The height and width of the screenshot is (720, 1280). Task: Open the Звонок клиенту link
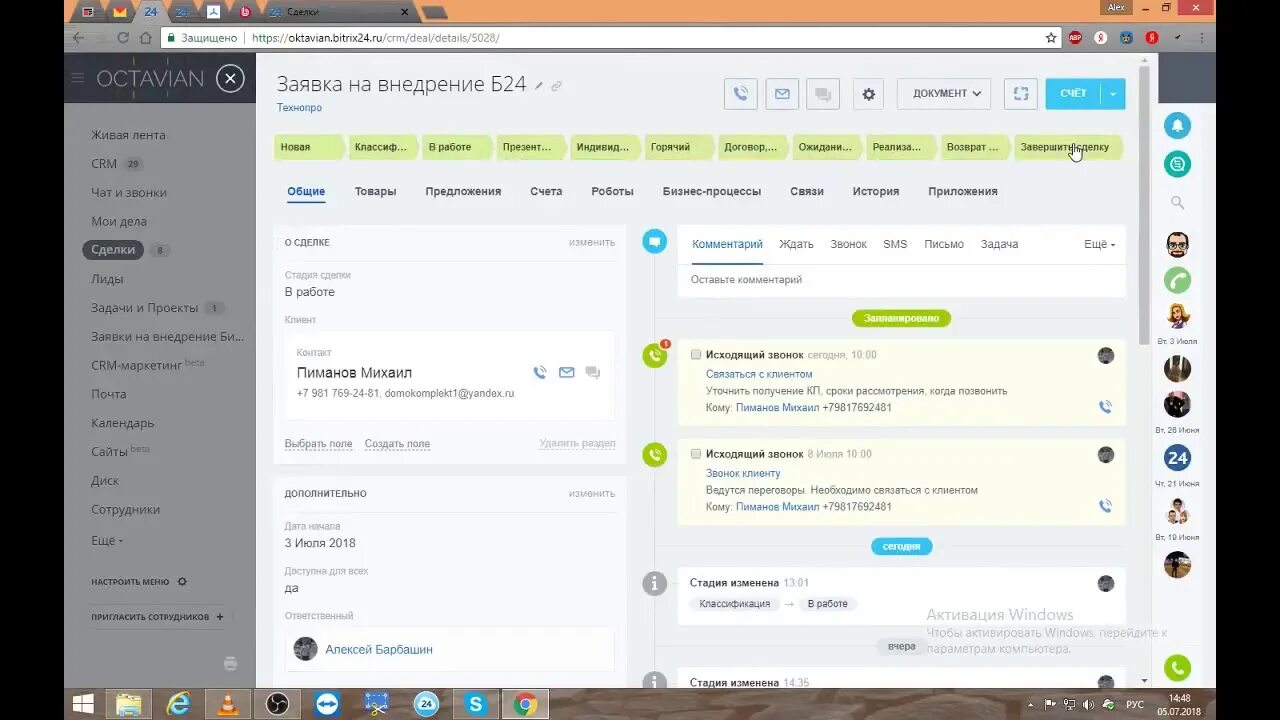(x=743, y=473)
